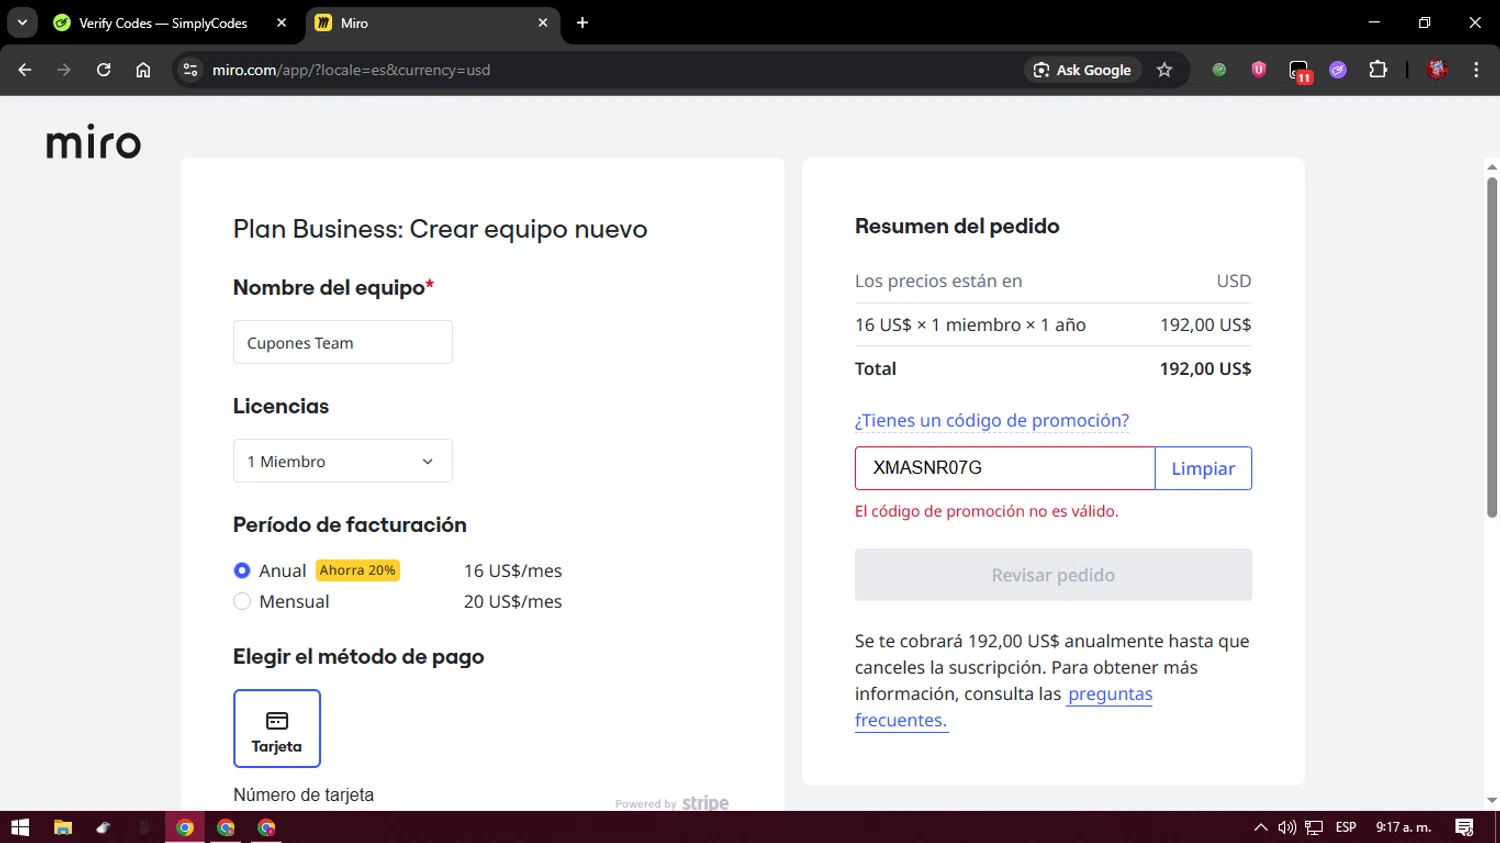Image resolution: width=1500 pixels, height=843 pixels.
Task: Open network tray icon
Action: [1314, 827]
